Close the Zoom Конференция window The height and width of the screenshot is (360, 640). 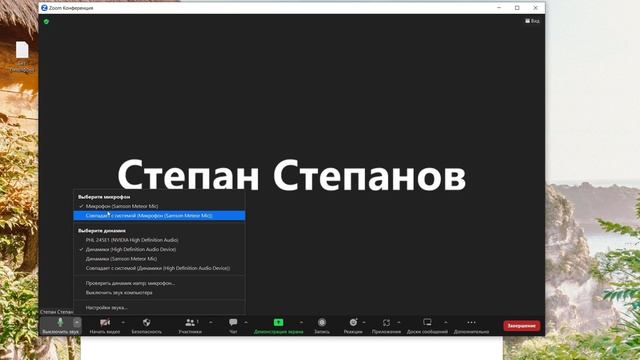(x=536, y=8)
